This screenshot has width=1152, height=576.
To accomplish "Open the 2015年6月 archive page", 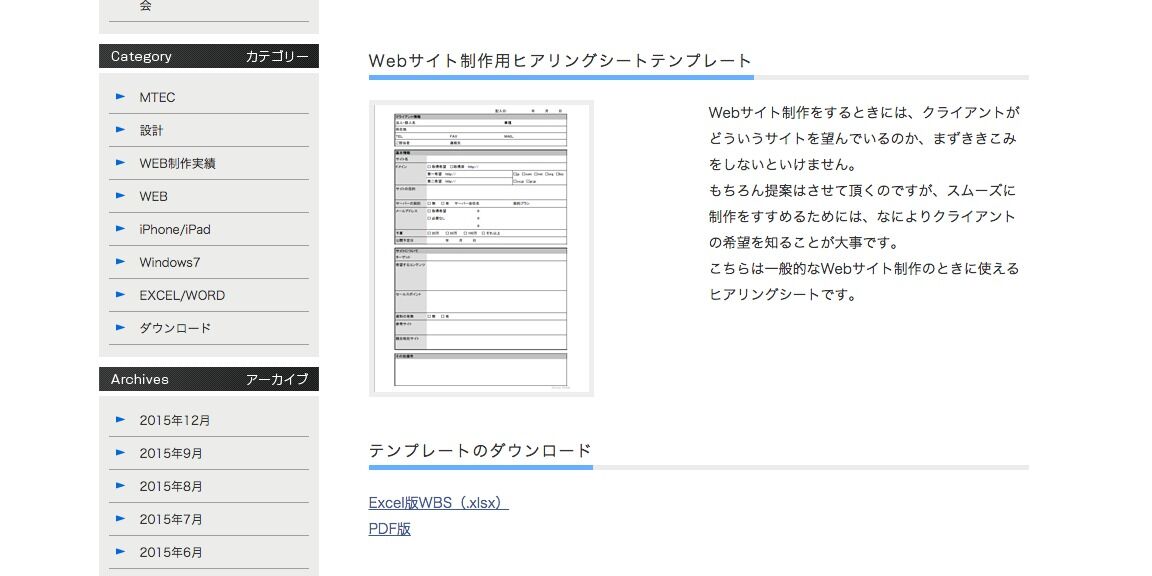I will tap(171, 552).
